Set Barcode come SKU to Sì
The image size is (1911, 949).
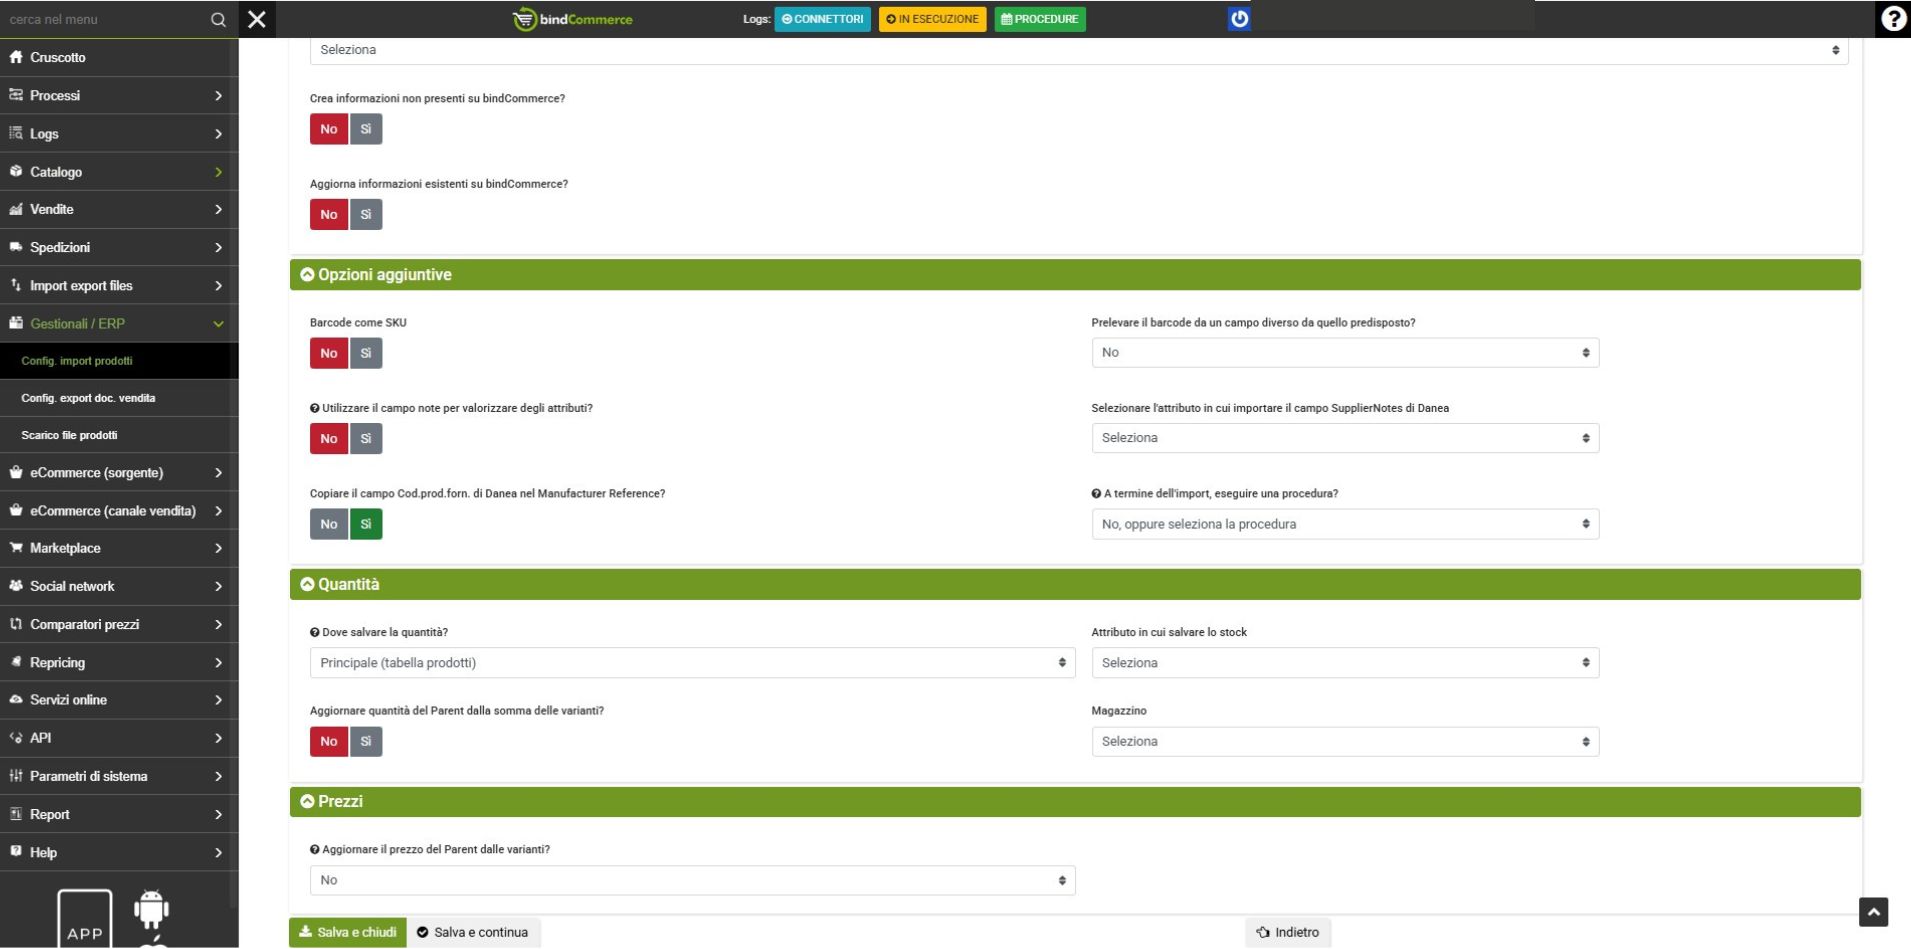coord(366,353)
